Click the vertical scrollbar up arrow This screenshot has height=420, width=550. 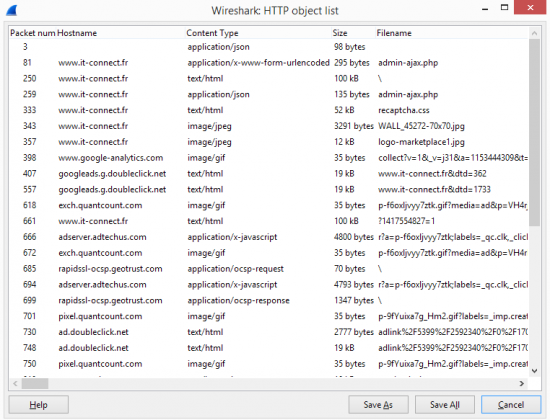(x=534, y=33)
